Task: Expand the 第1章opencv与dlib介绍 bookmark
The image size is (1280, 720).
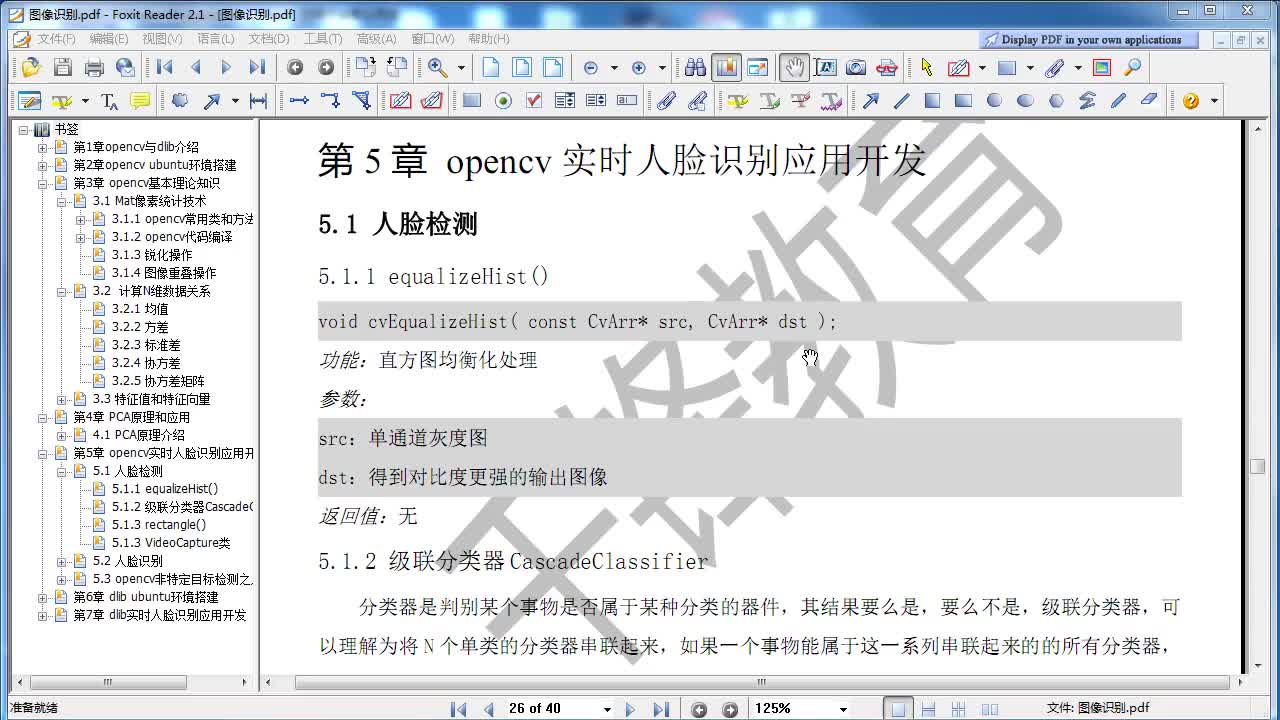Action: point(43,147)
